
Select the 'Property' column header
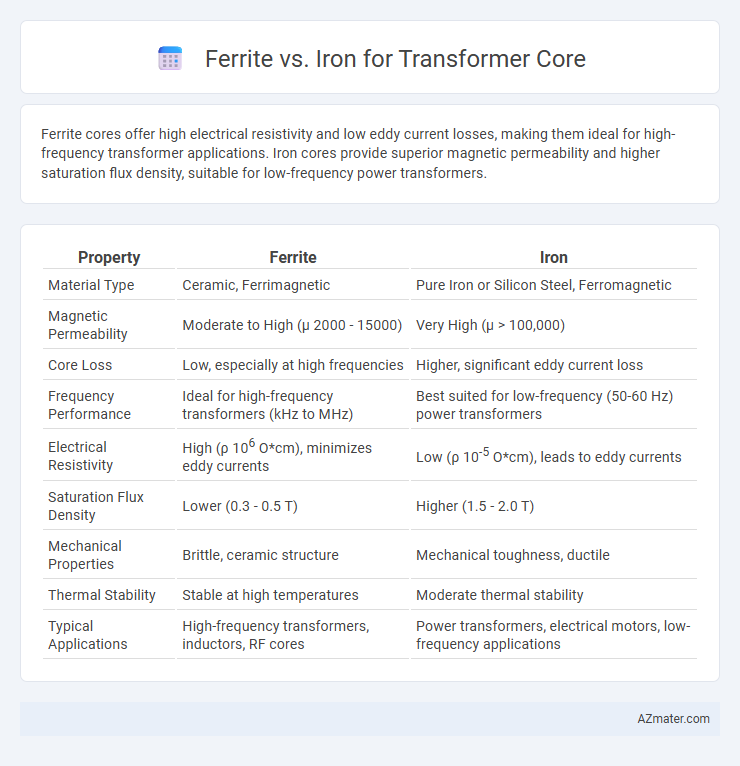coord(109,257)
